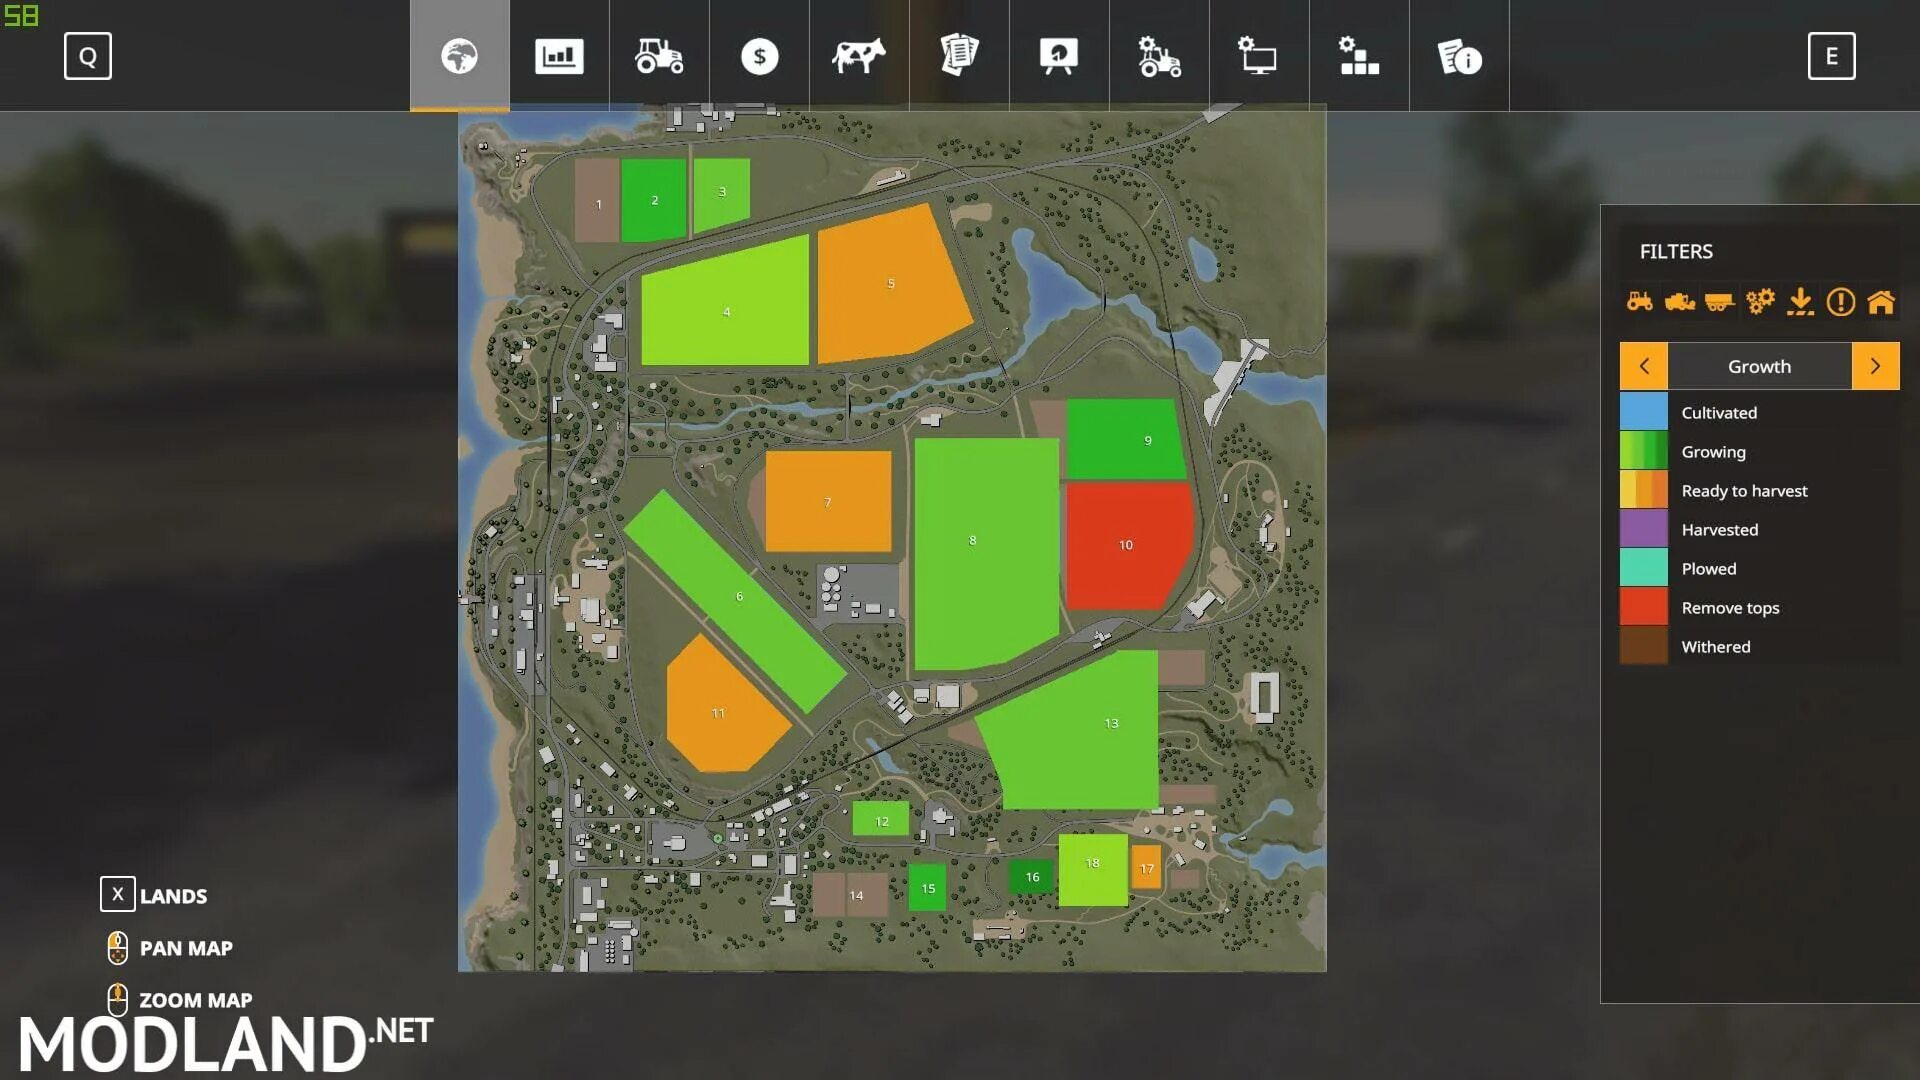Click the E next page key button

click(x=1831, y=56)
